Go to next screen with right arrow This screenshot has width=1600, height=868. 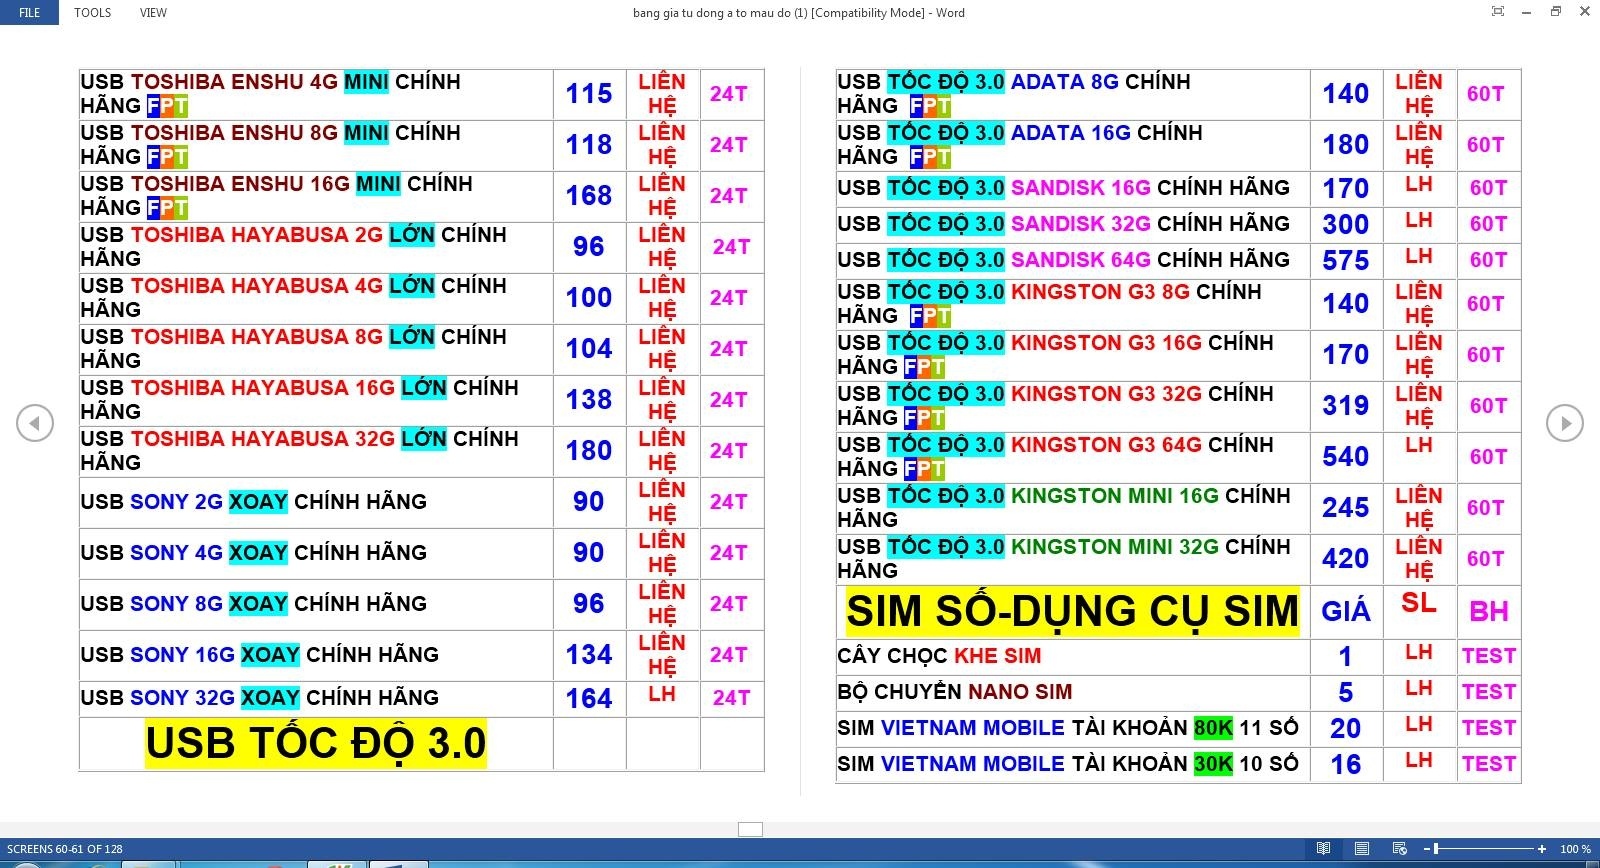coord(1565,423)
